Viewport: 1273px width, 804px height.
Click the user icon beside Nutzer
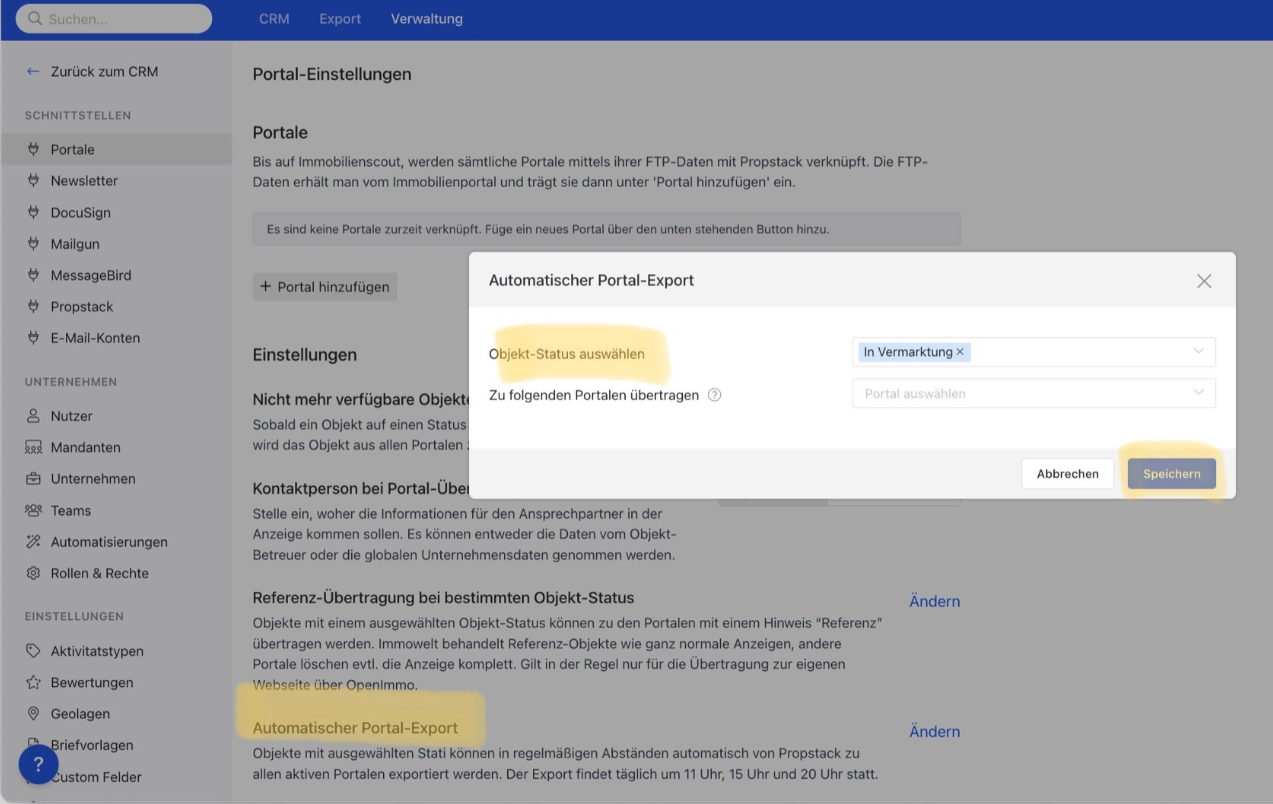(x=33, y=416)
